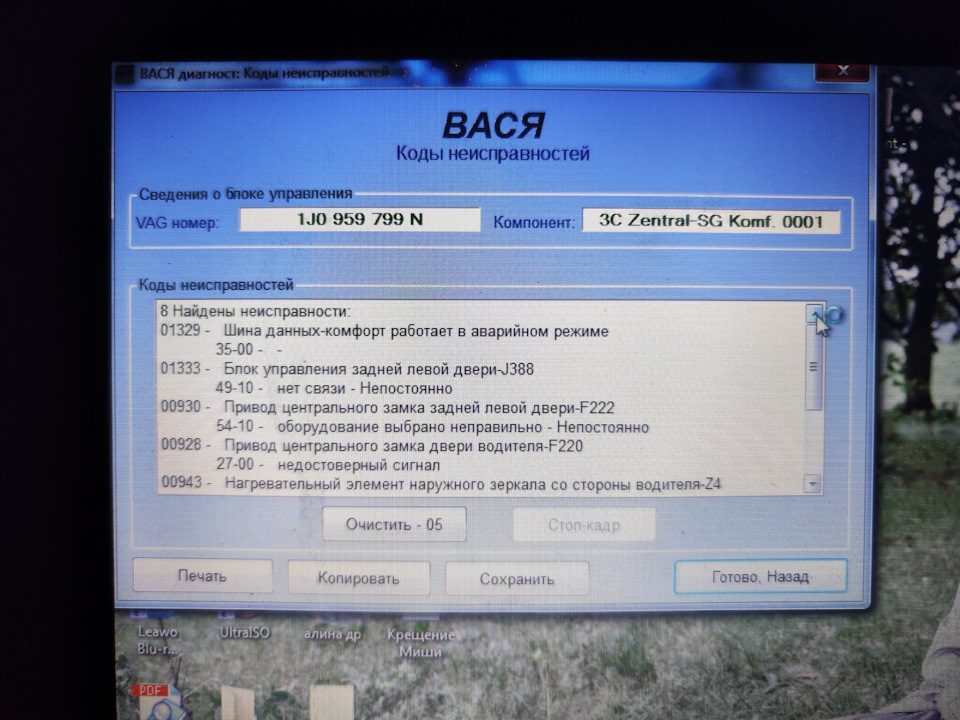Select fault line '00930 - Привод центрального замка задней левой двери-F222'

click(x=388, y=407)
